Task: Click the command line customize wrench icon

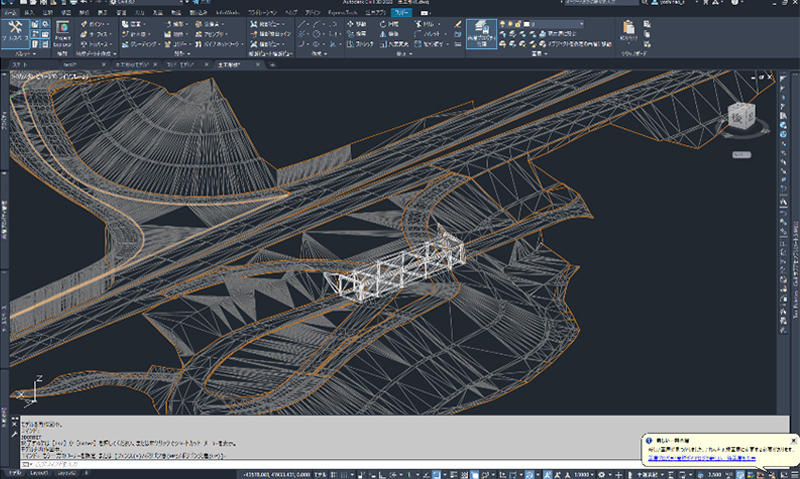Action: coord(14,434)
